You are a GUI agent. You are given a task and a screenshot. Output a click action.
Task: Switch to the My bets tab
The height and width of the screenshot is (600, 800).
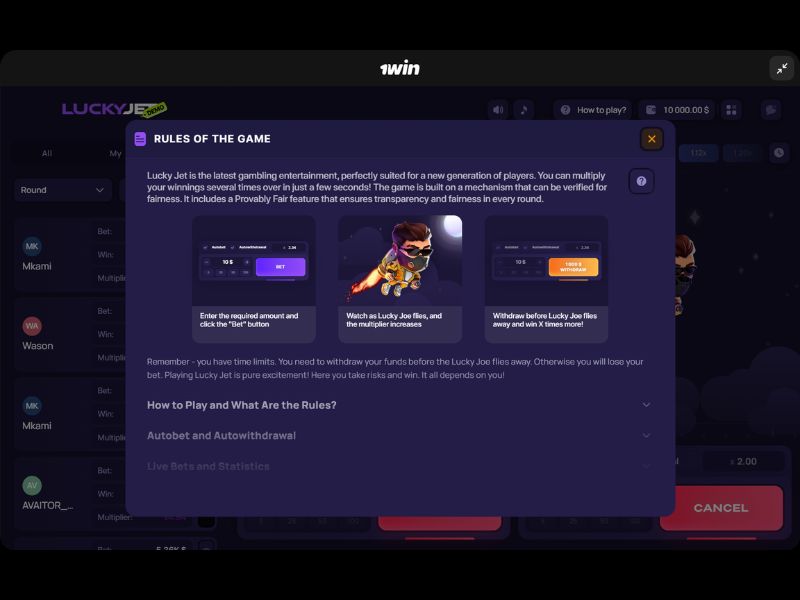(115, 153)
